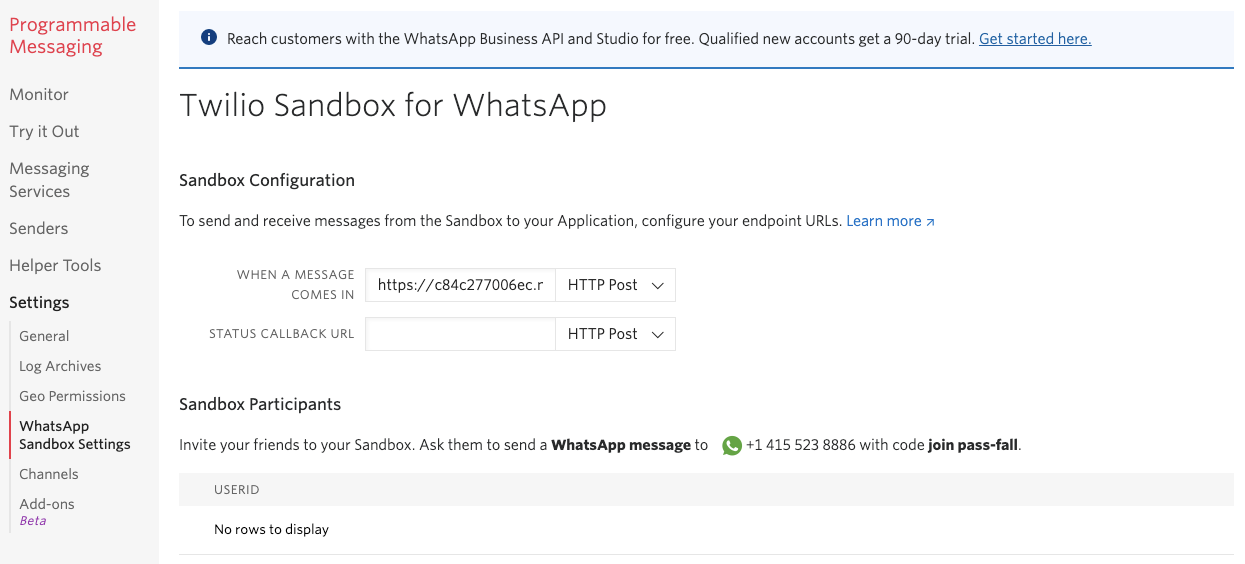Open Try it Out section
Image resolution: width=1245 pixels, height=564 pixels.
(44, 131)
